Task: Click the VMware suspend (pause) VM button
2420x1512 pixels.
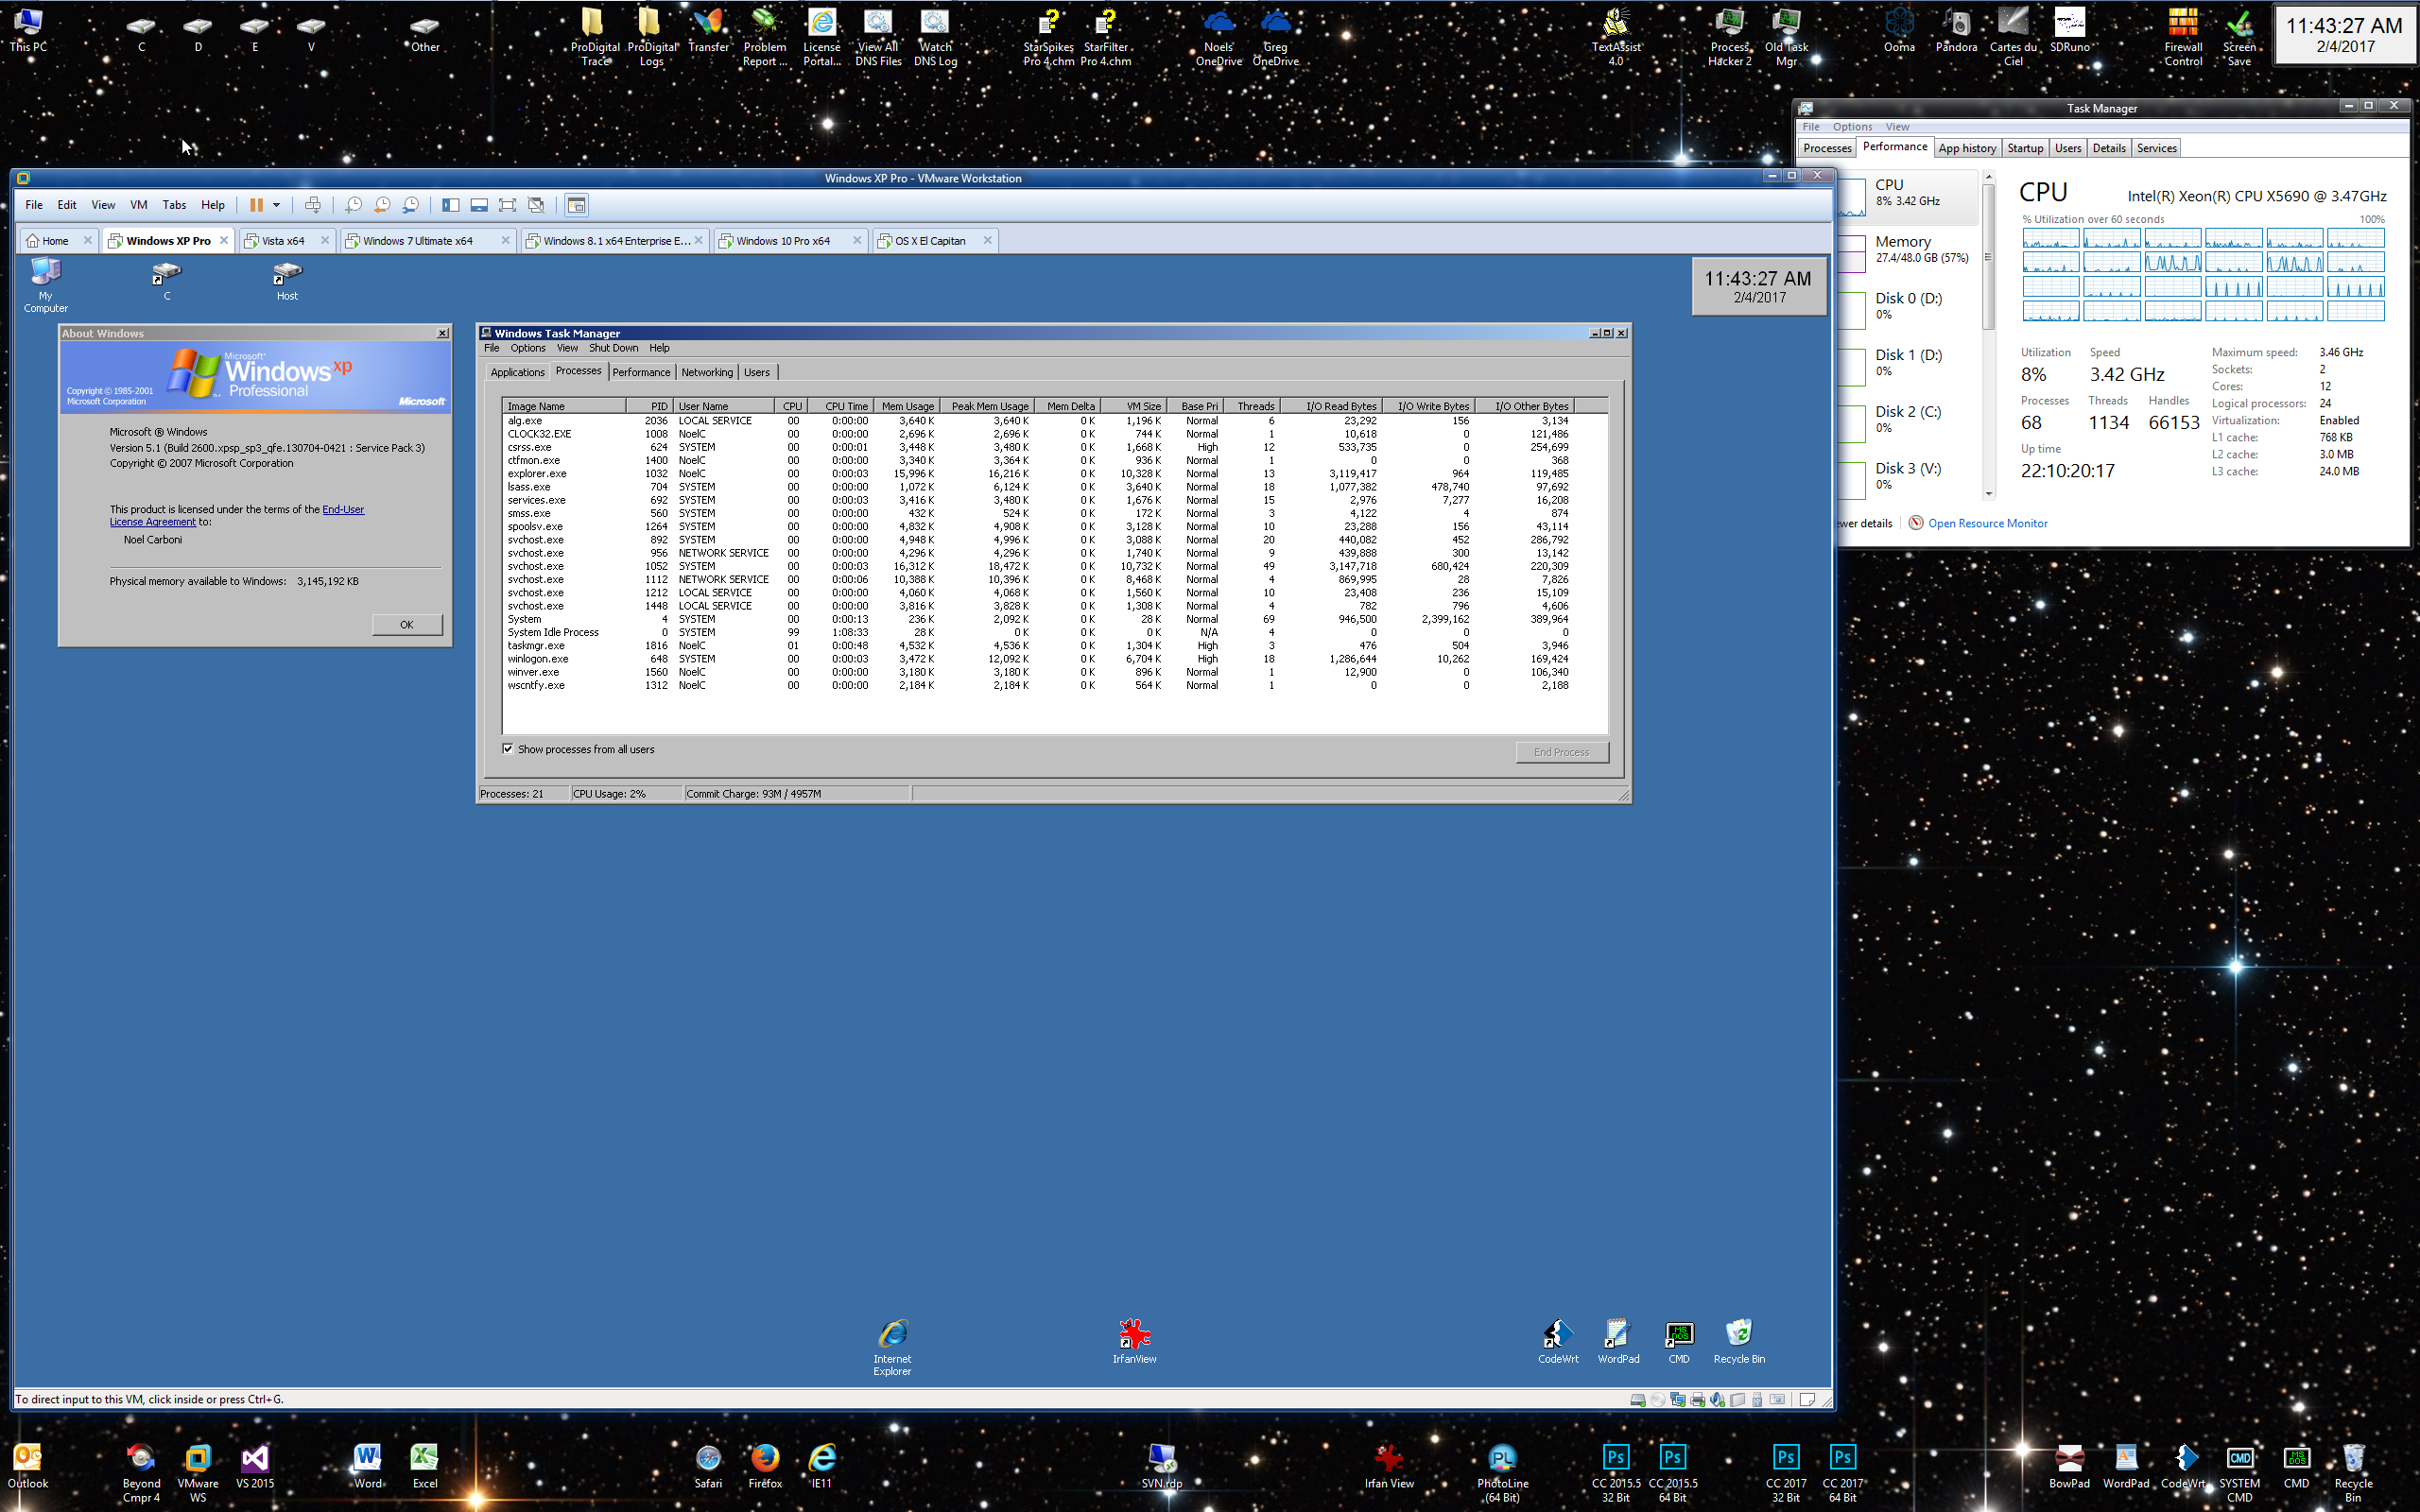Action: (256, 205)
